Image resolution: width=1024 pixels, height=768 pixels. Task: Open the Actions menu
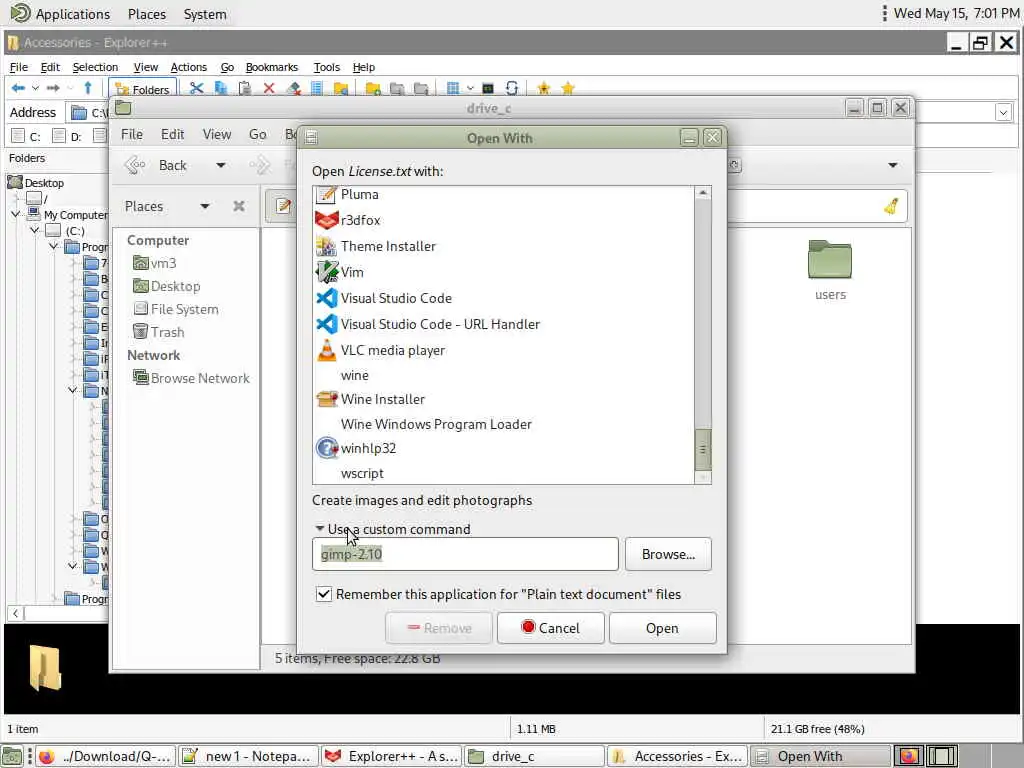tap(188, 67)
